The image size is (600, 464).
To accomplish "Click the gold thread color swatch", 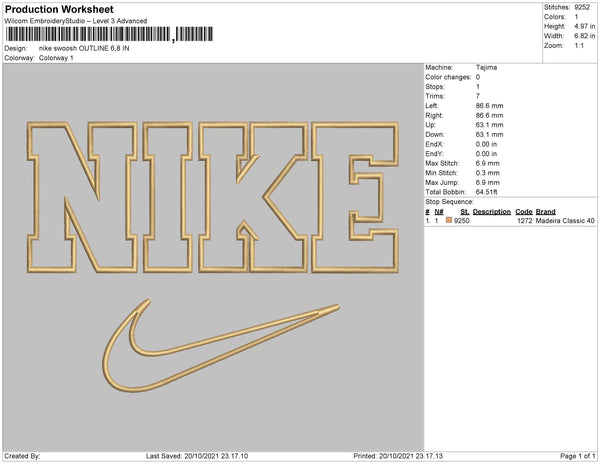I will coord(448,220).
